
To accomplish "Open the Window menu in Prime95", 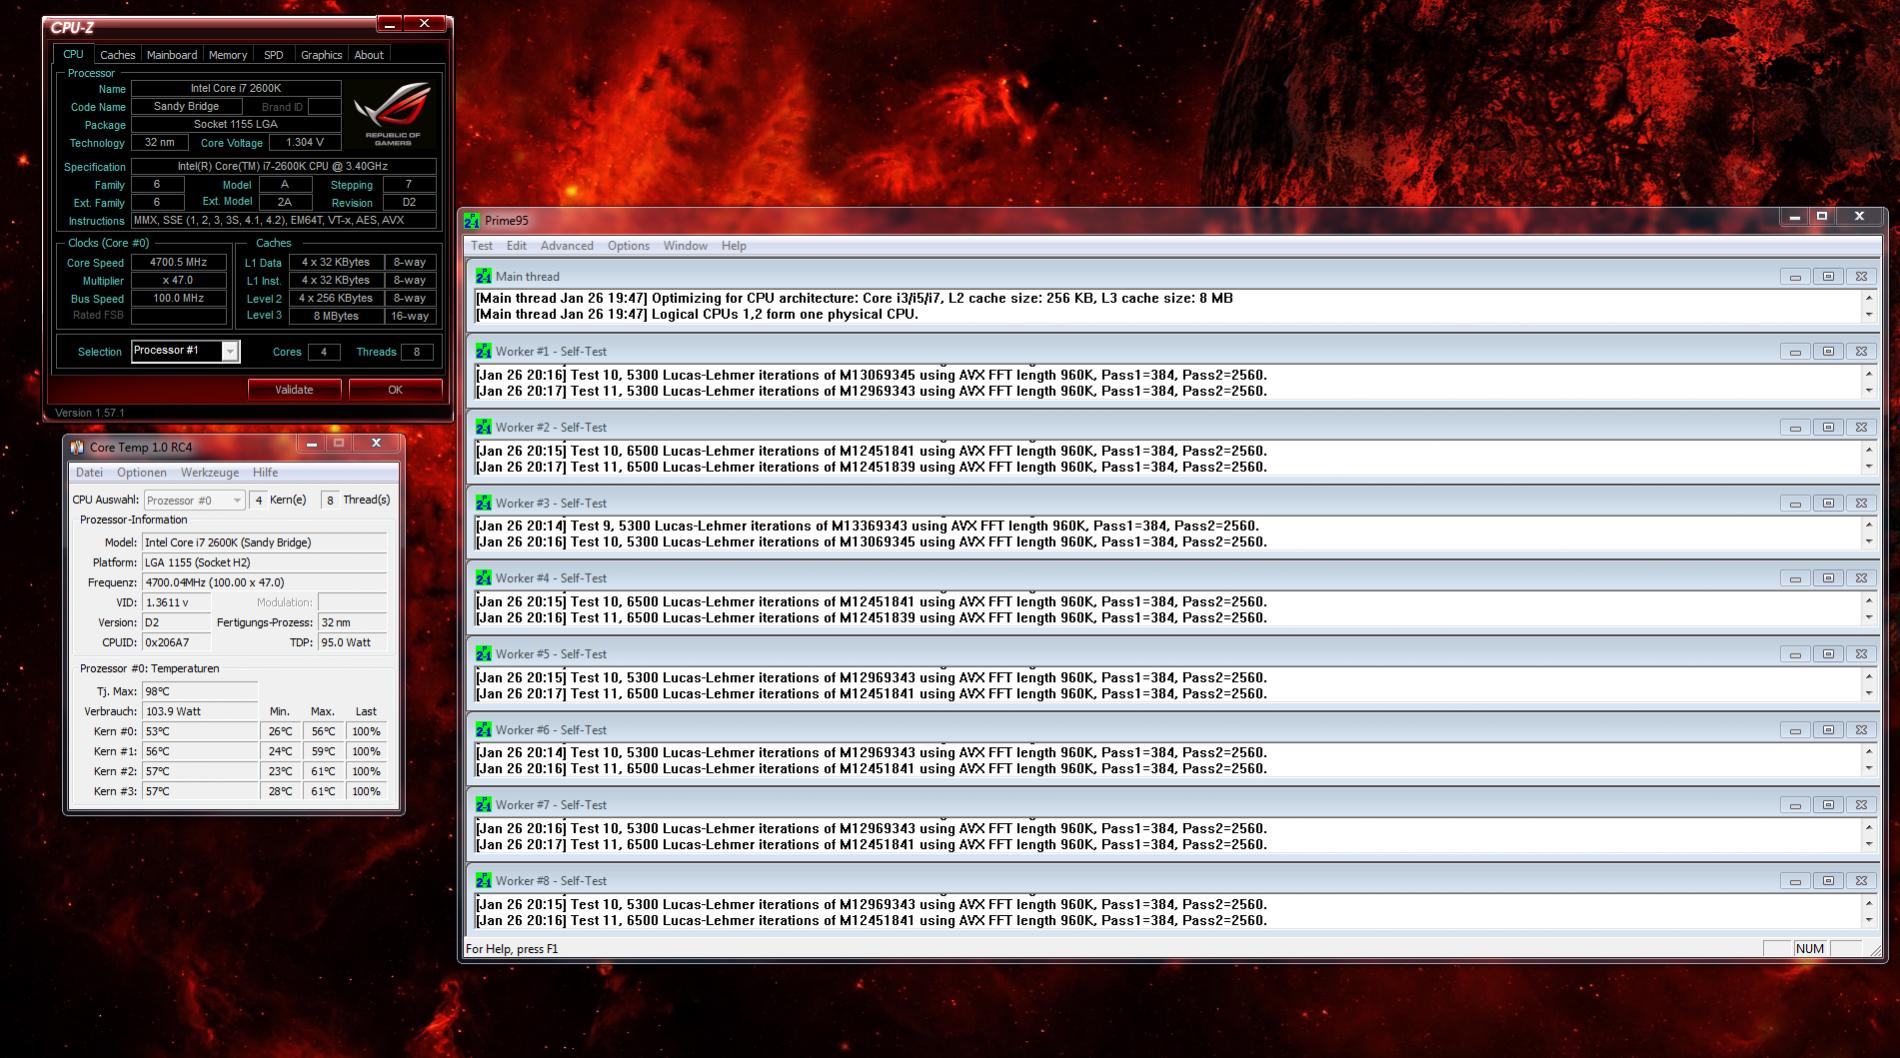I will (x=685, y=246).
